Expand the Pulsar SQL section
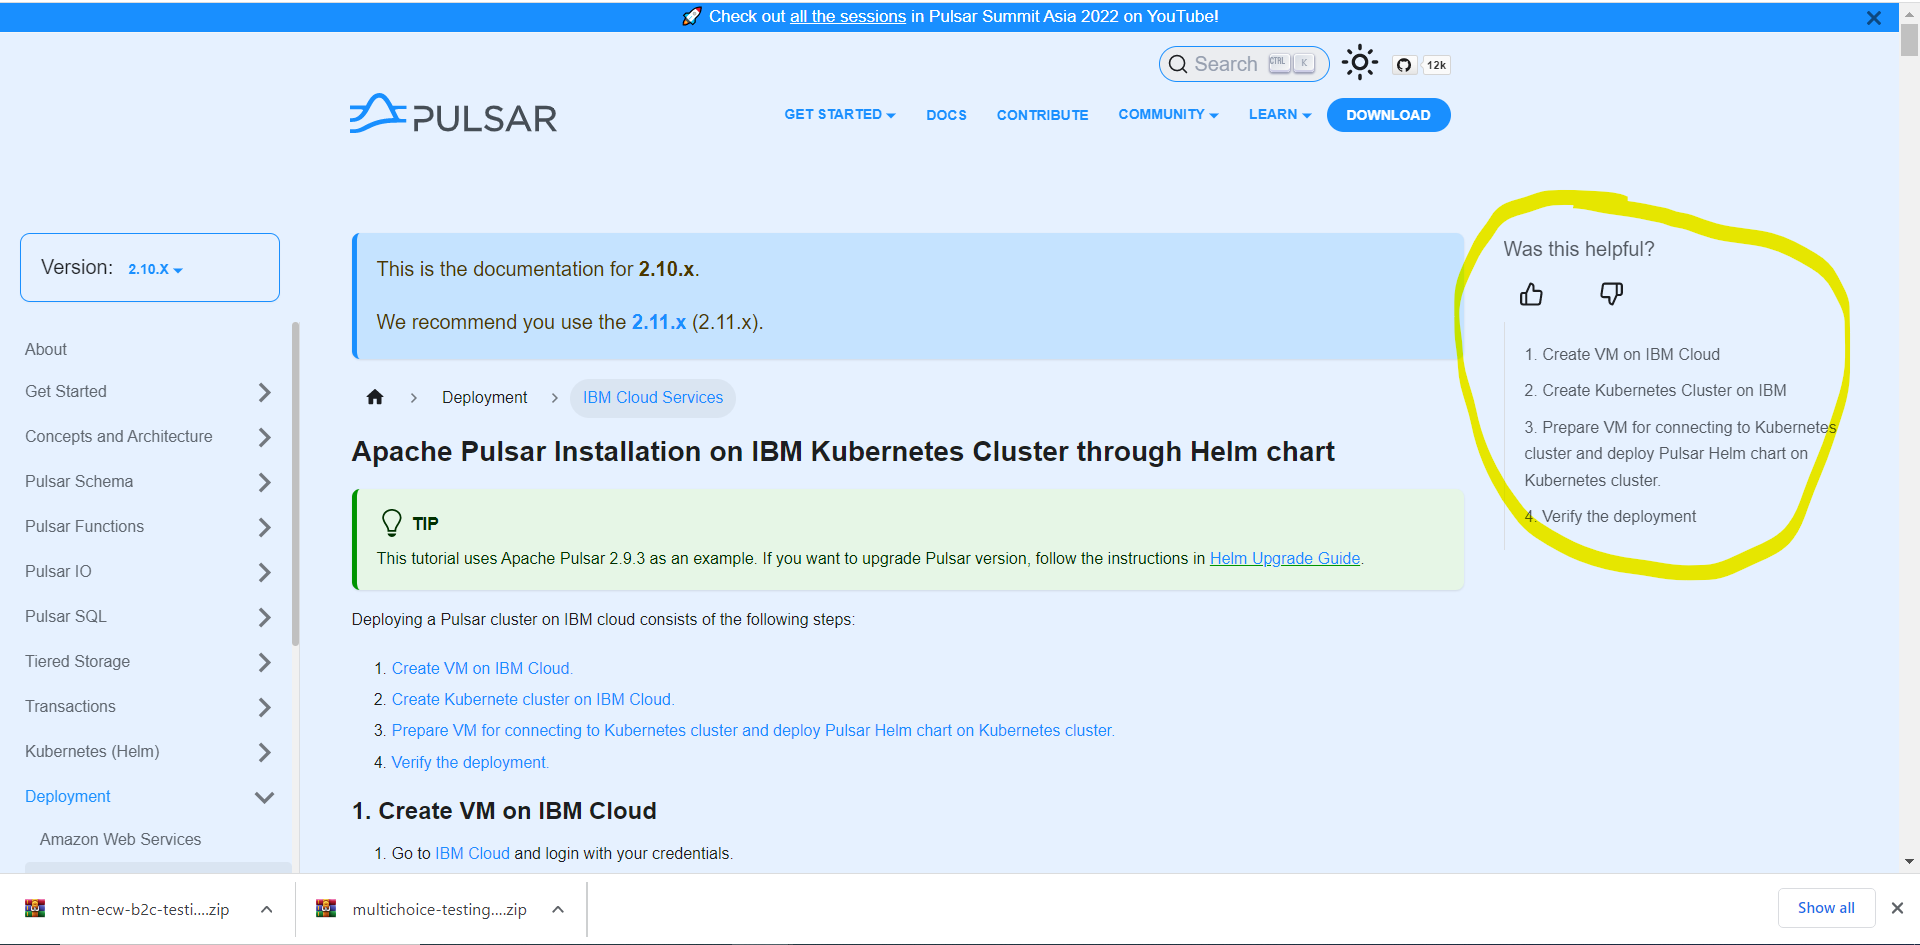 point(264,617)
